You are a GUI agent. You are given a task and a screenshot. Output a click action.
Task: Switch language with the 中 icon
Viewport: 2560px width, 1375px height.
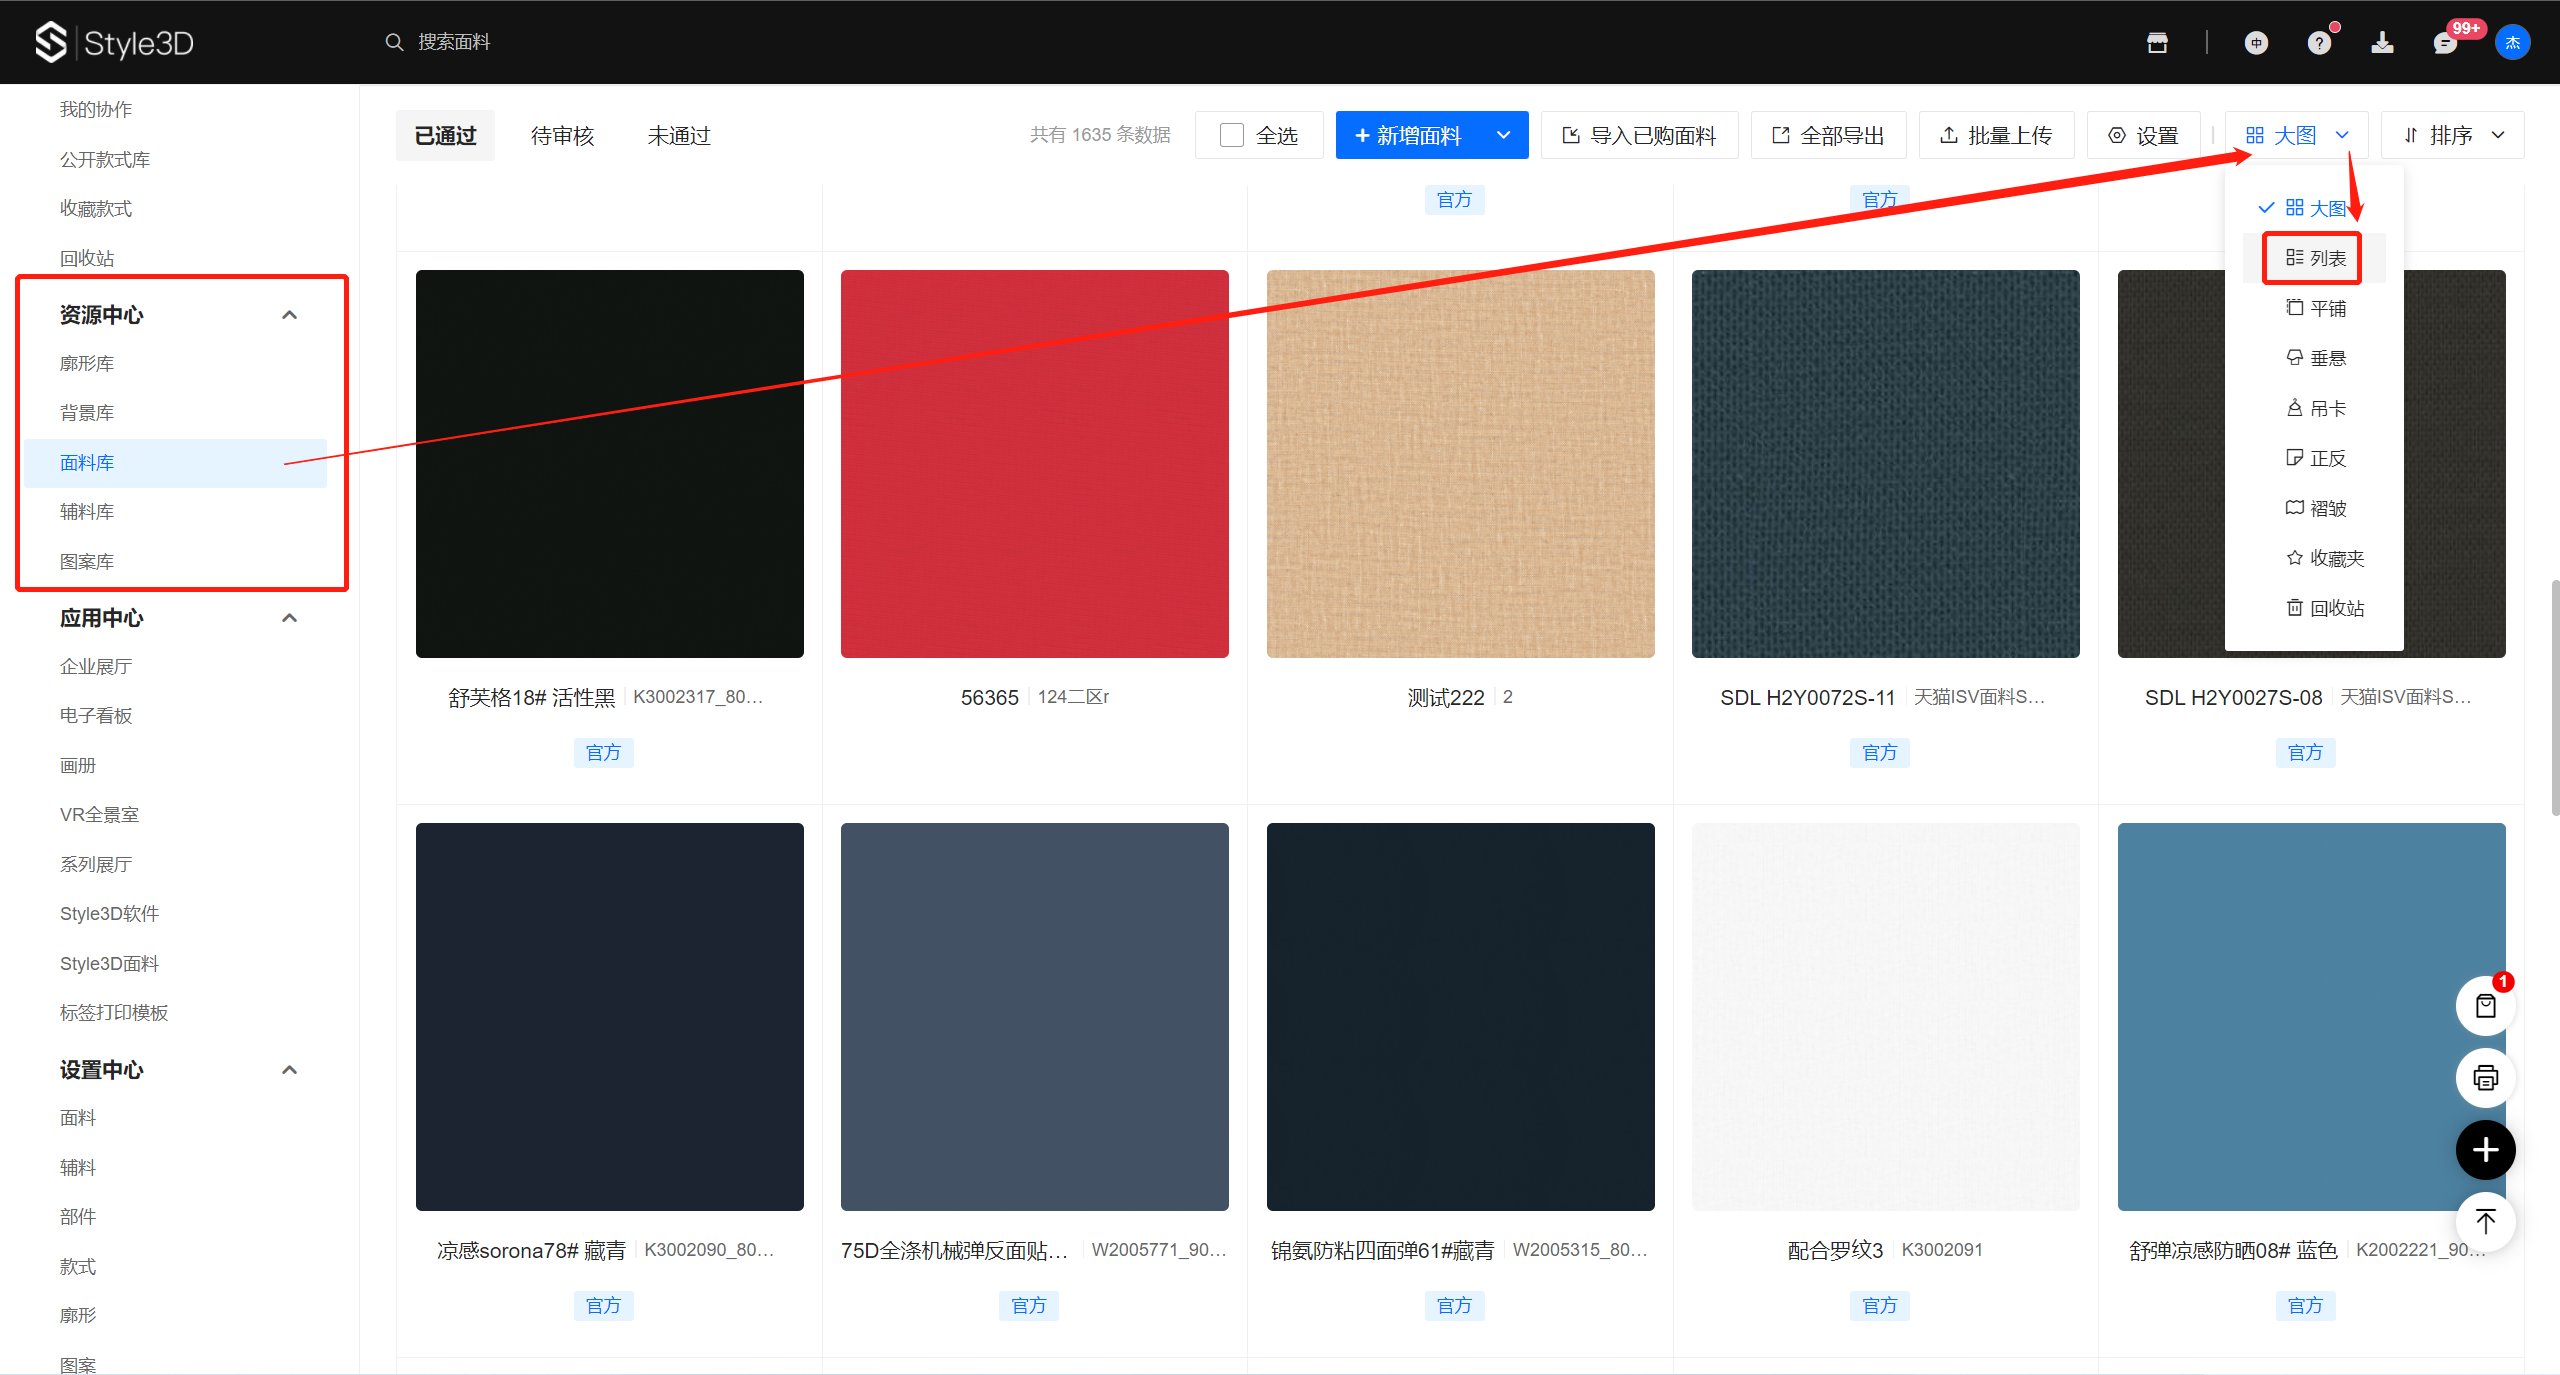[2256, 42]
